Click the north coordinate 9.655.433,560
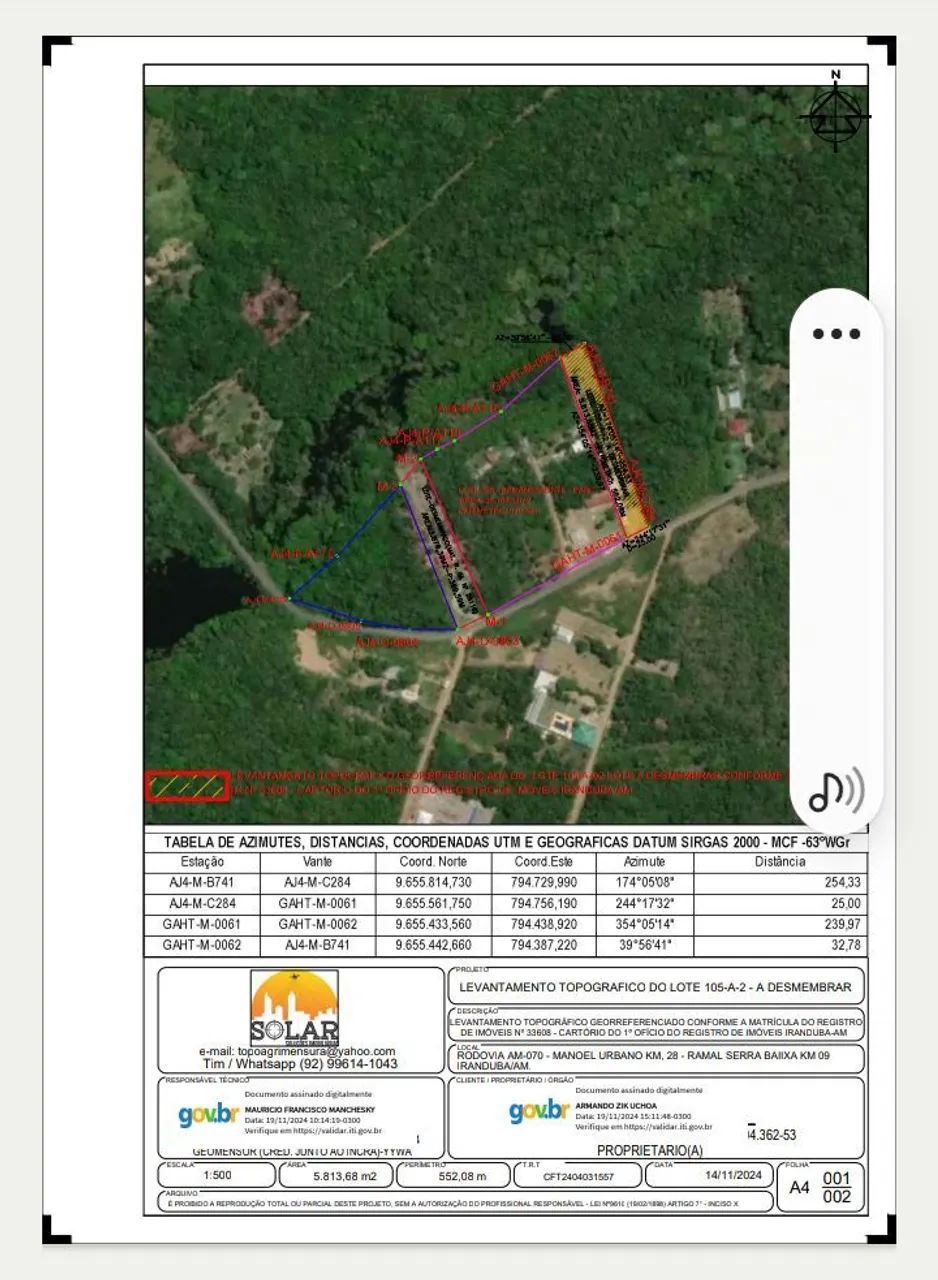Image resolution: width=938 pixels, height=1280 pixels. pos(433,925)
